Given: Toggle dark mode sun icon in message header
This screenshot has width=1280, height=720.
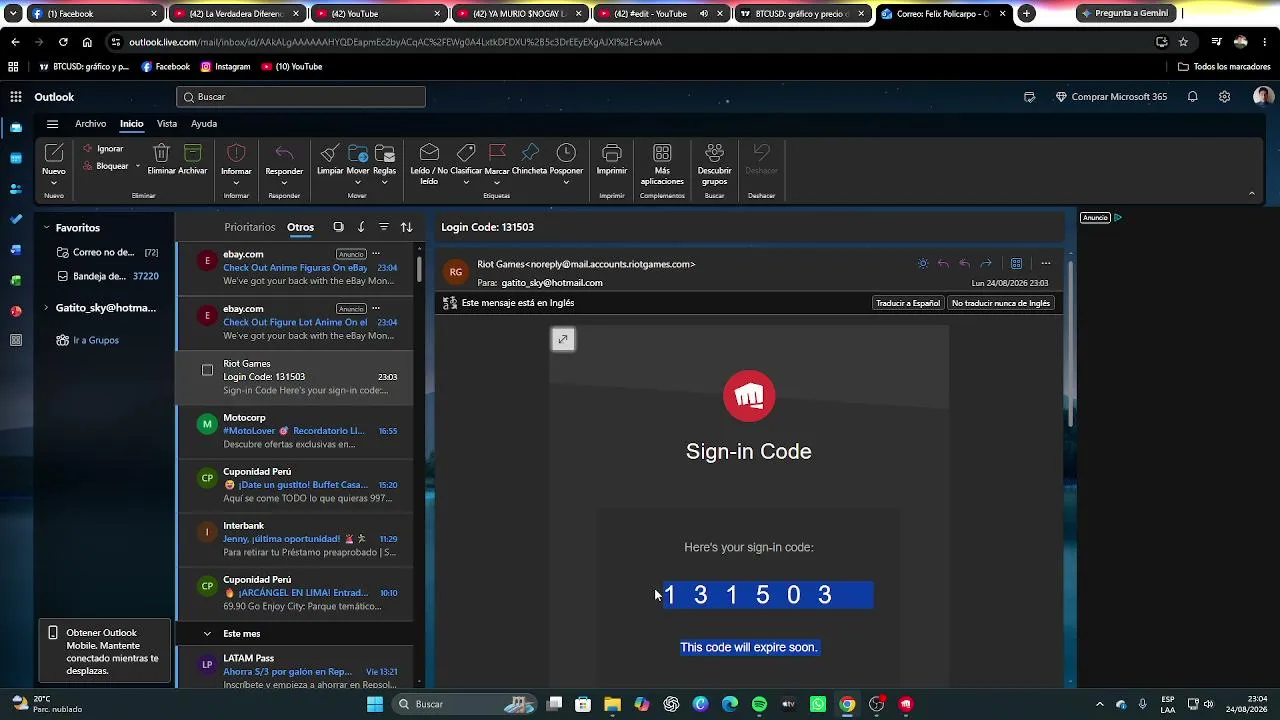Looking at the screenshot, I should (x=923, y=264).
